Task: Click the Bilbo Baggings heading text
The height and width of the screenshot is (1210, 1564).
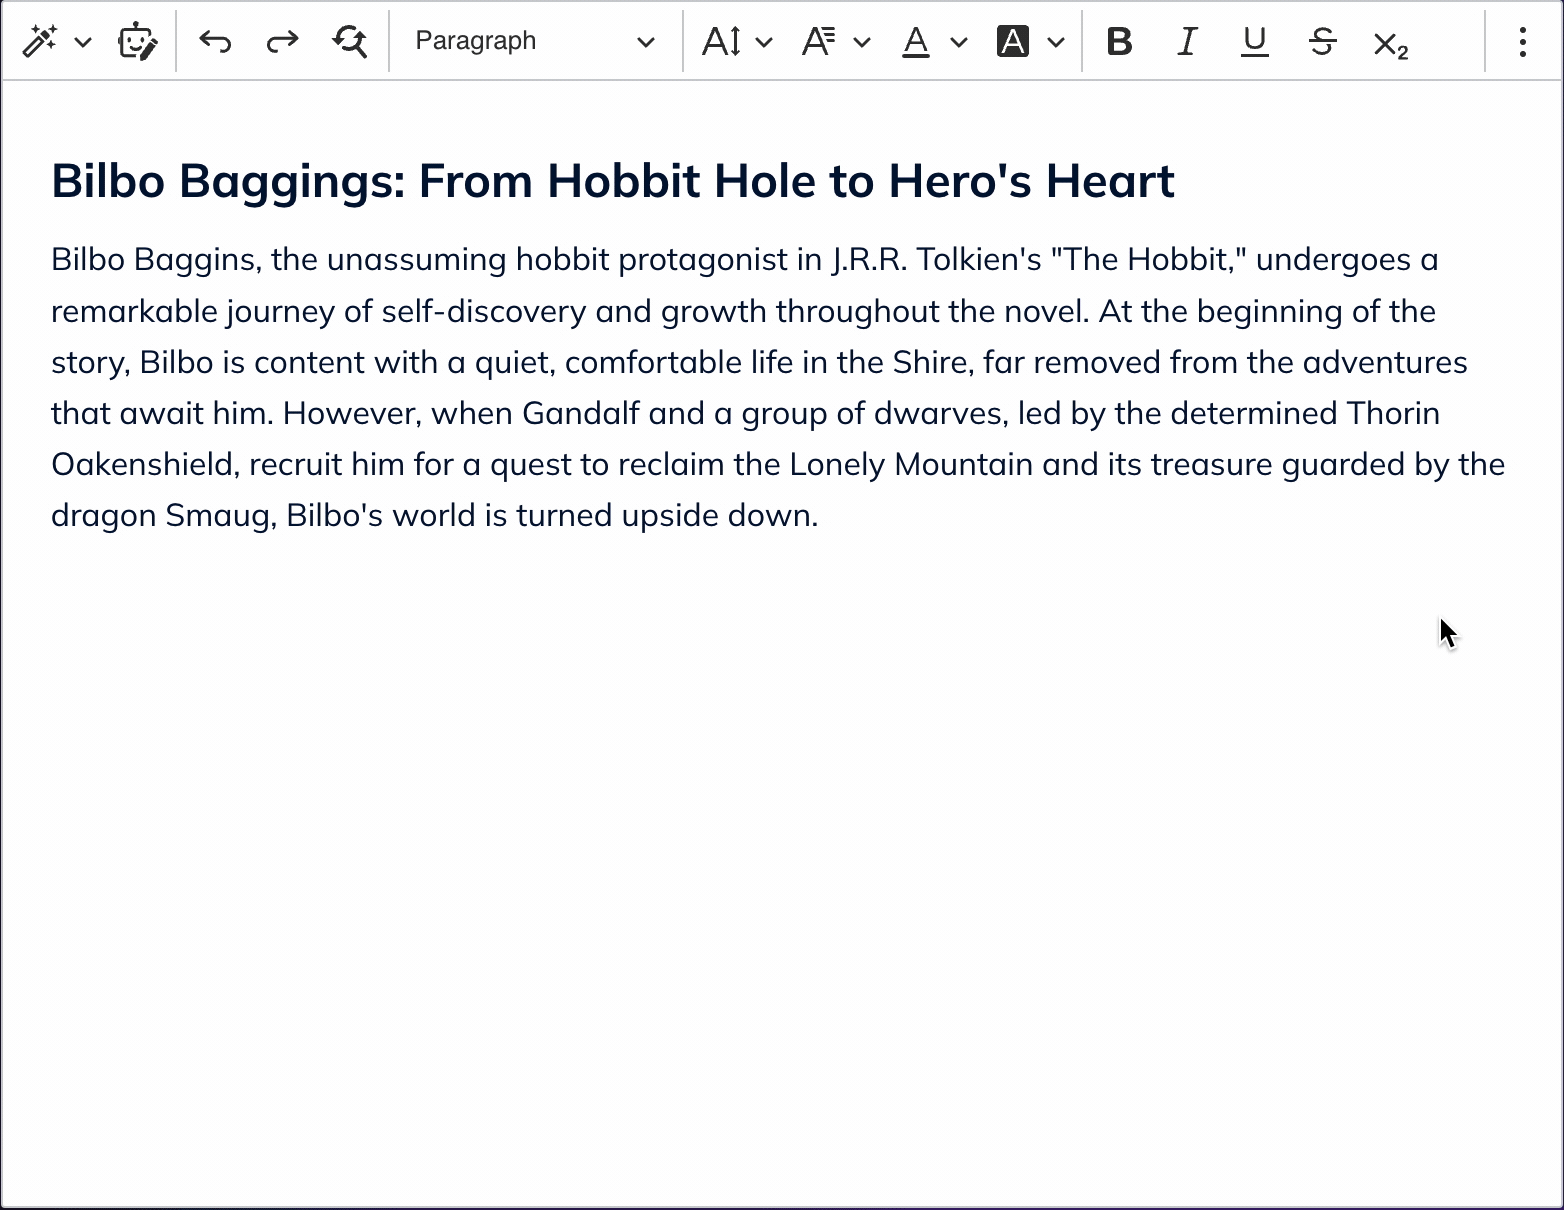Action: point(612,182)
